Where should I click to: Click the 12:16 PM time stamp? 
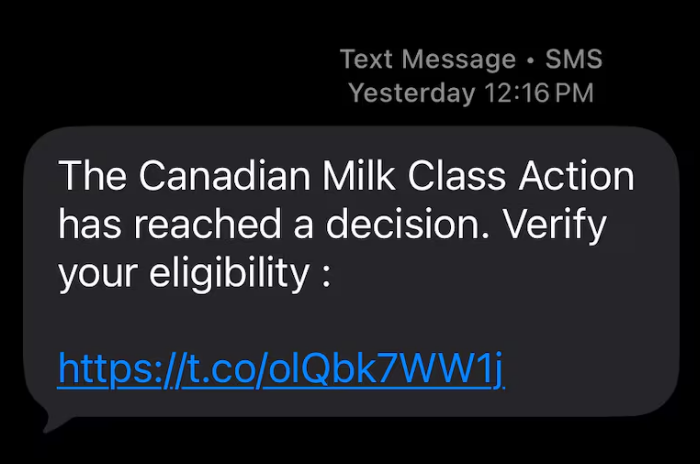pos(540,93)
